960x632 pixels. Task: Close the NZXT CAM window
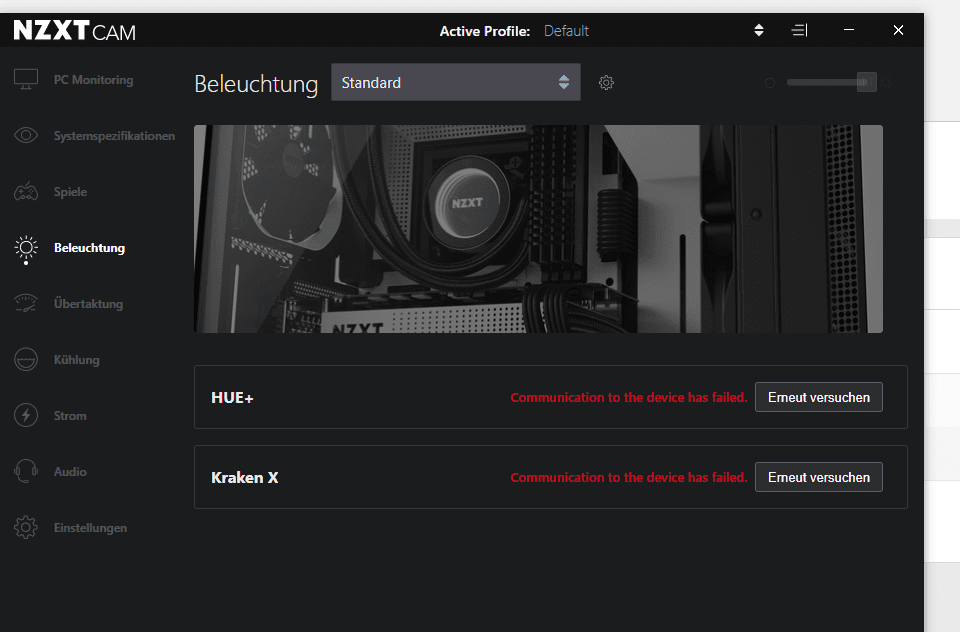[x=898, y=30]
